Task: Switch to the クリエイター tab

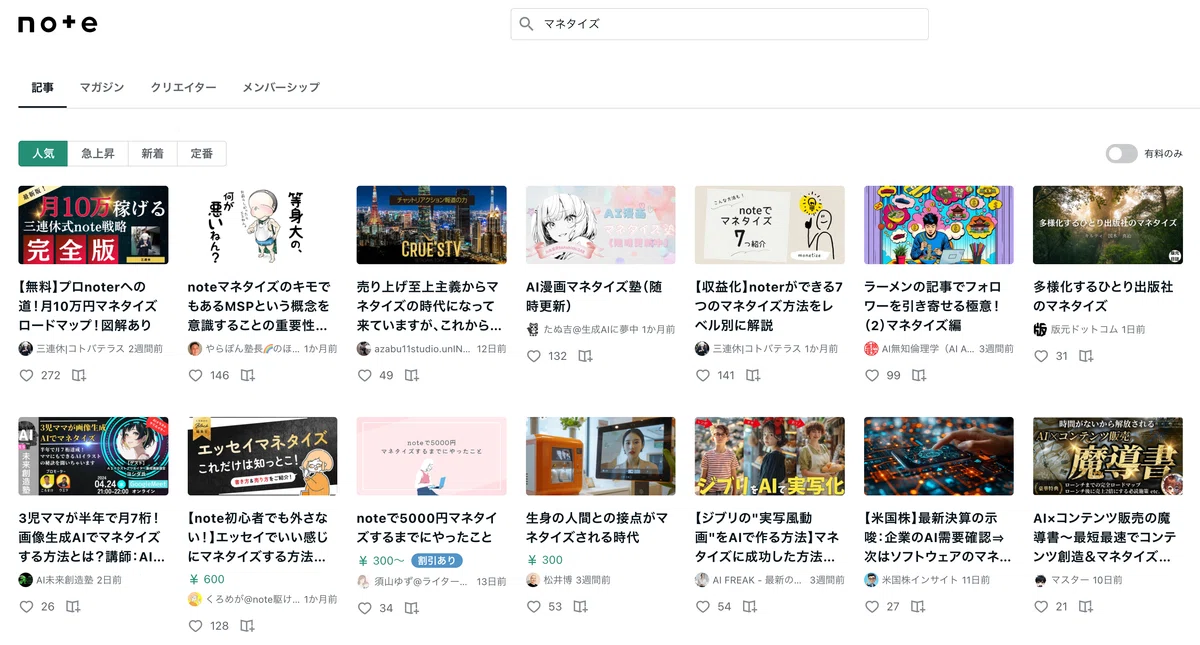Action: (183, 88)
